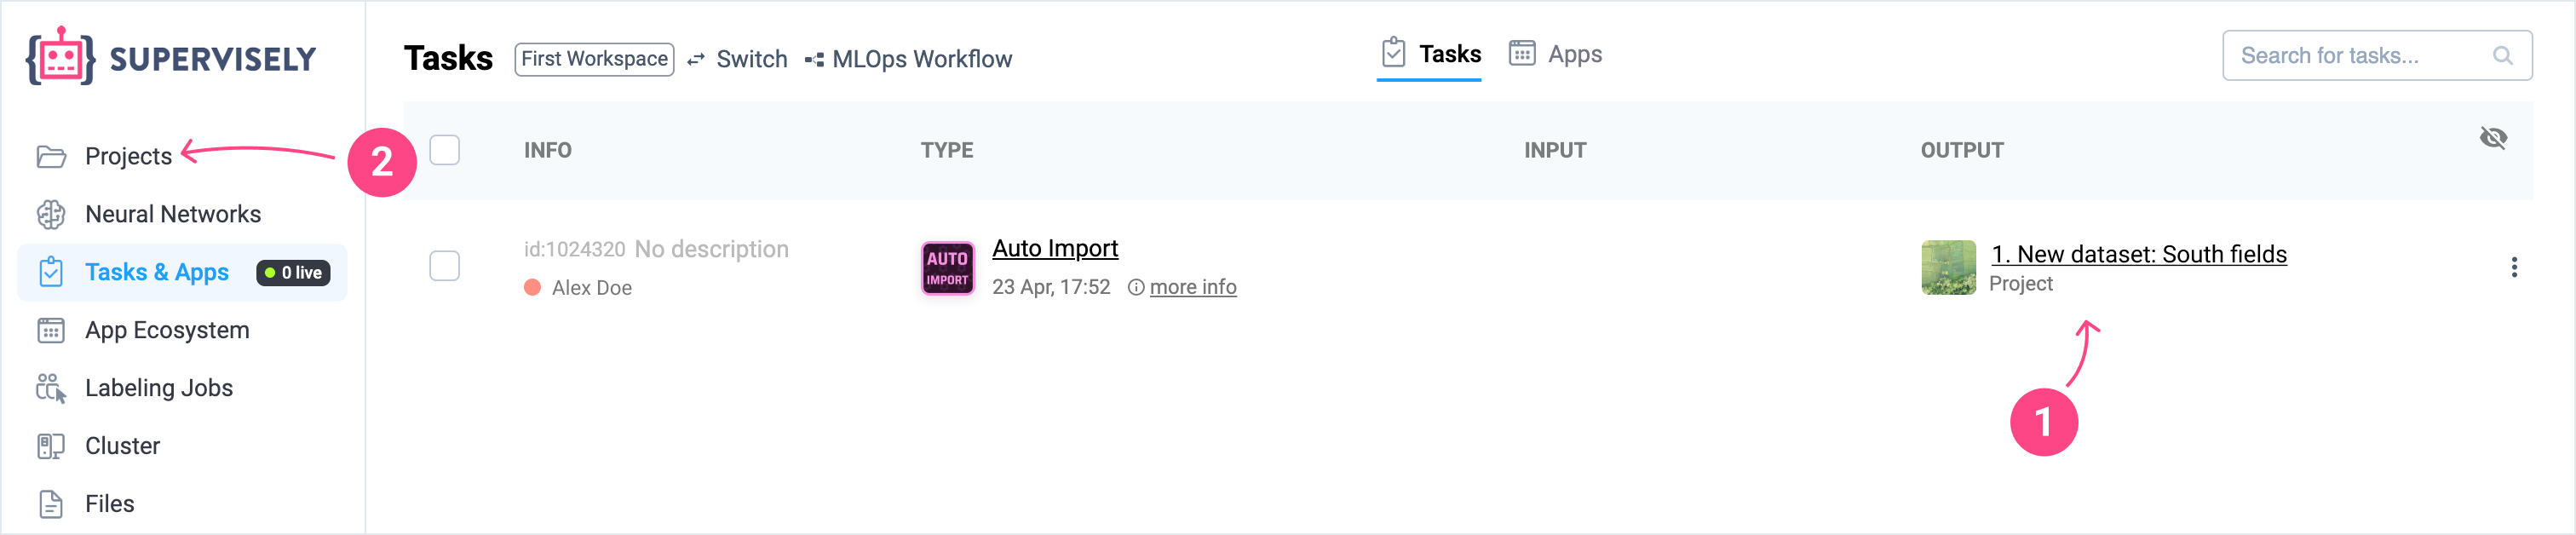Switch to the Apps tab

pos(1555,54)
